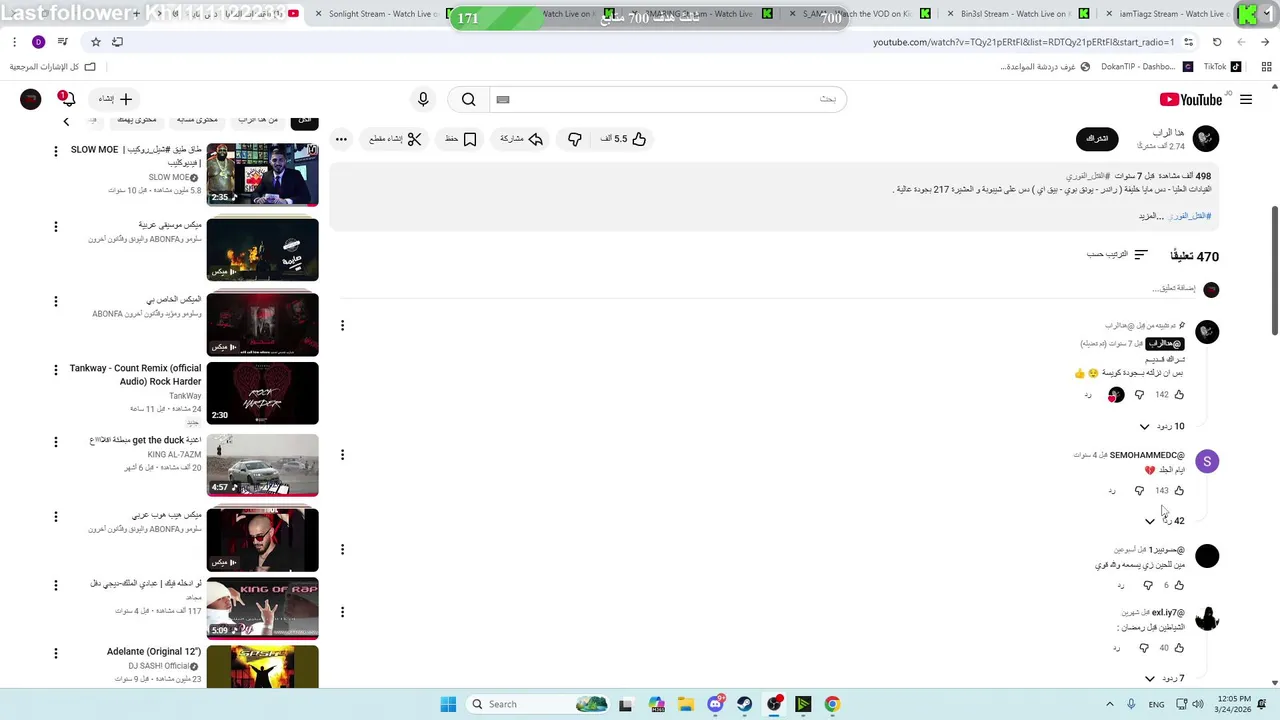The width and height of the screenshot is (1280, 720).
Task: Reload the page with the refresh icon
Action: click(x=1217, y=42)
